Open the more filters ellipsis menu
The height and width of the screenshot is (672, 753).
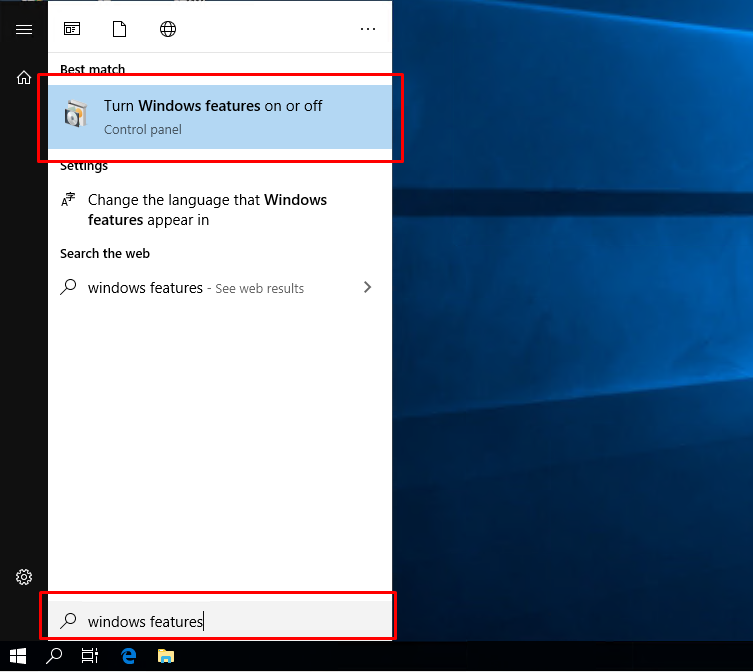(x=368, y=29)
